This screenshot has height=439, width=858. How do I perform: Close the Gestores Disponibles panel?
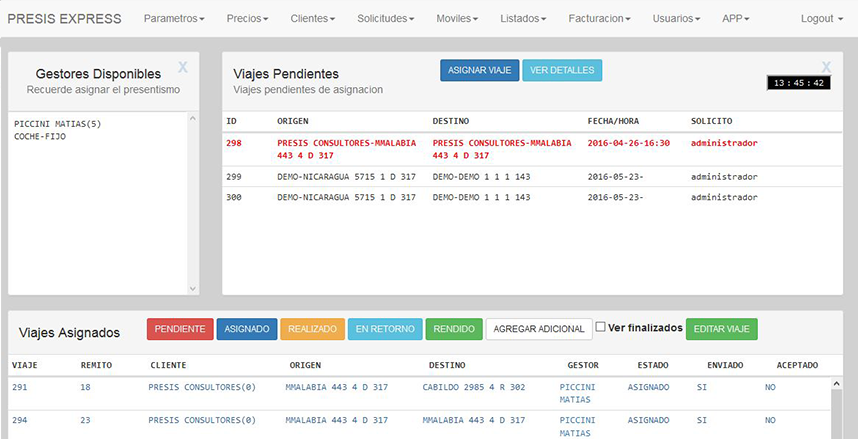182,67
